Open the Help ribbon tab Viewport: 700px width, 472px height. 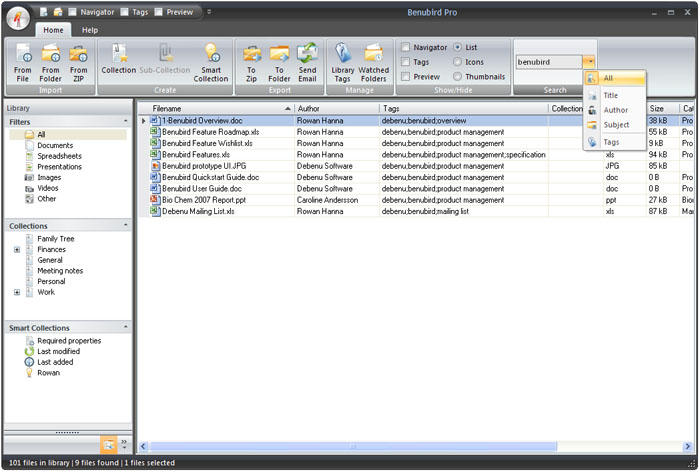click(x=90, y=30)
